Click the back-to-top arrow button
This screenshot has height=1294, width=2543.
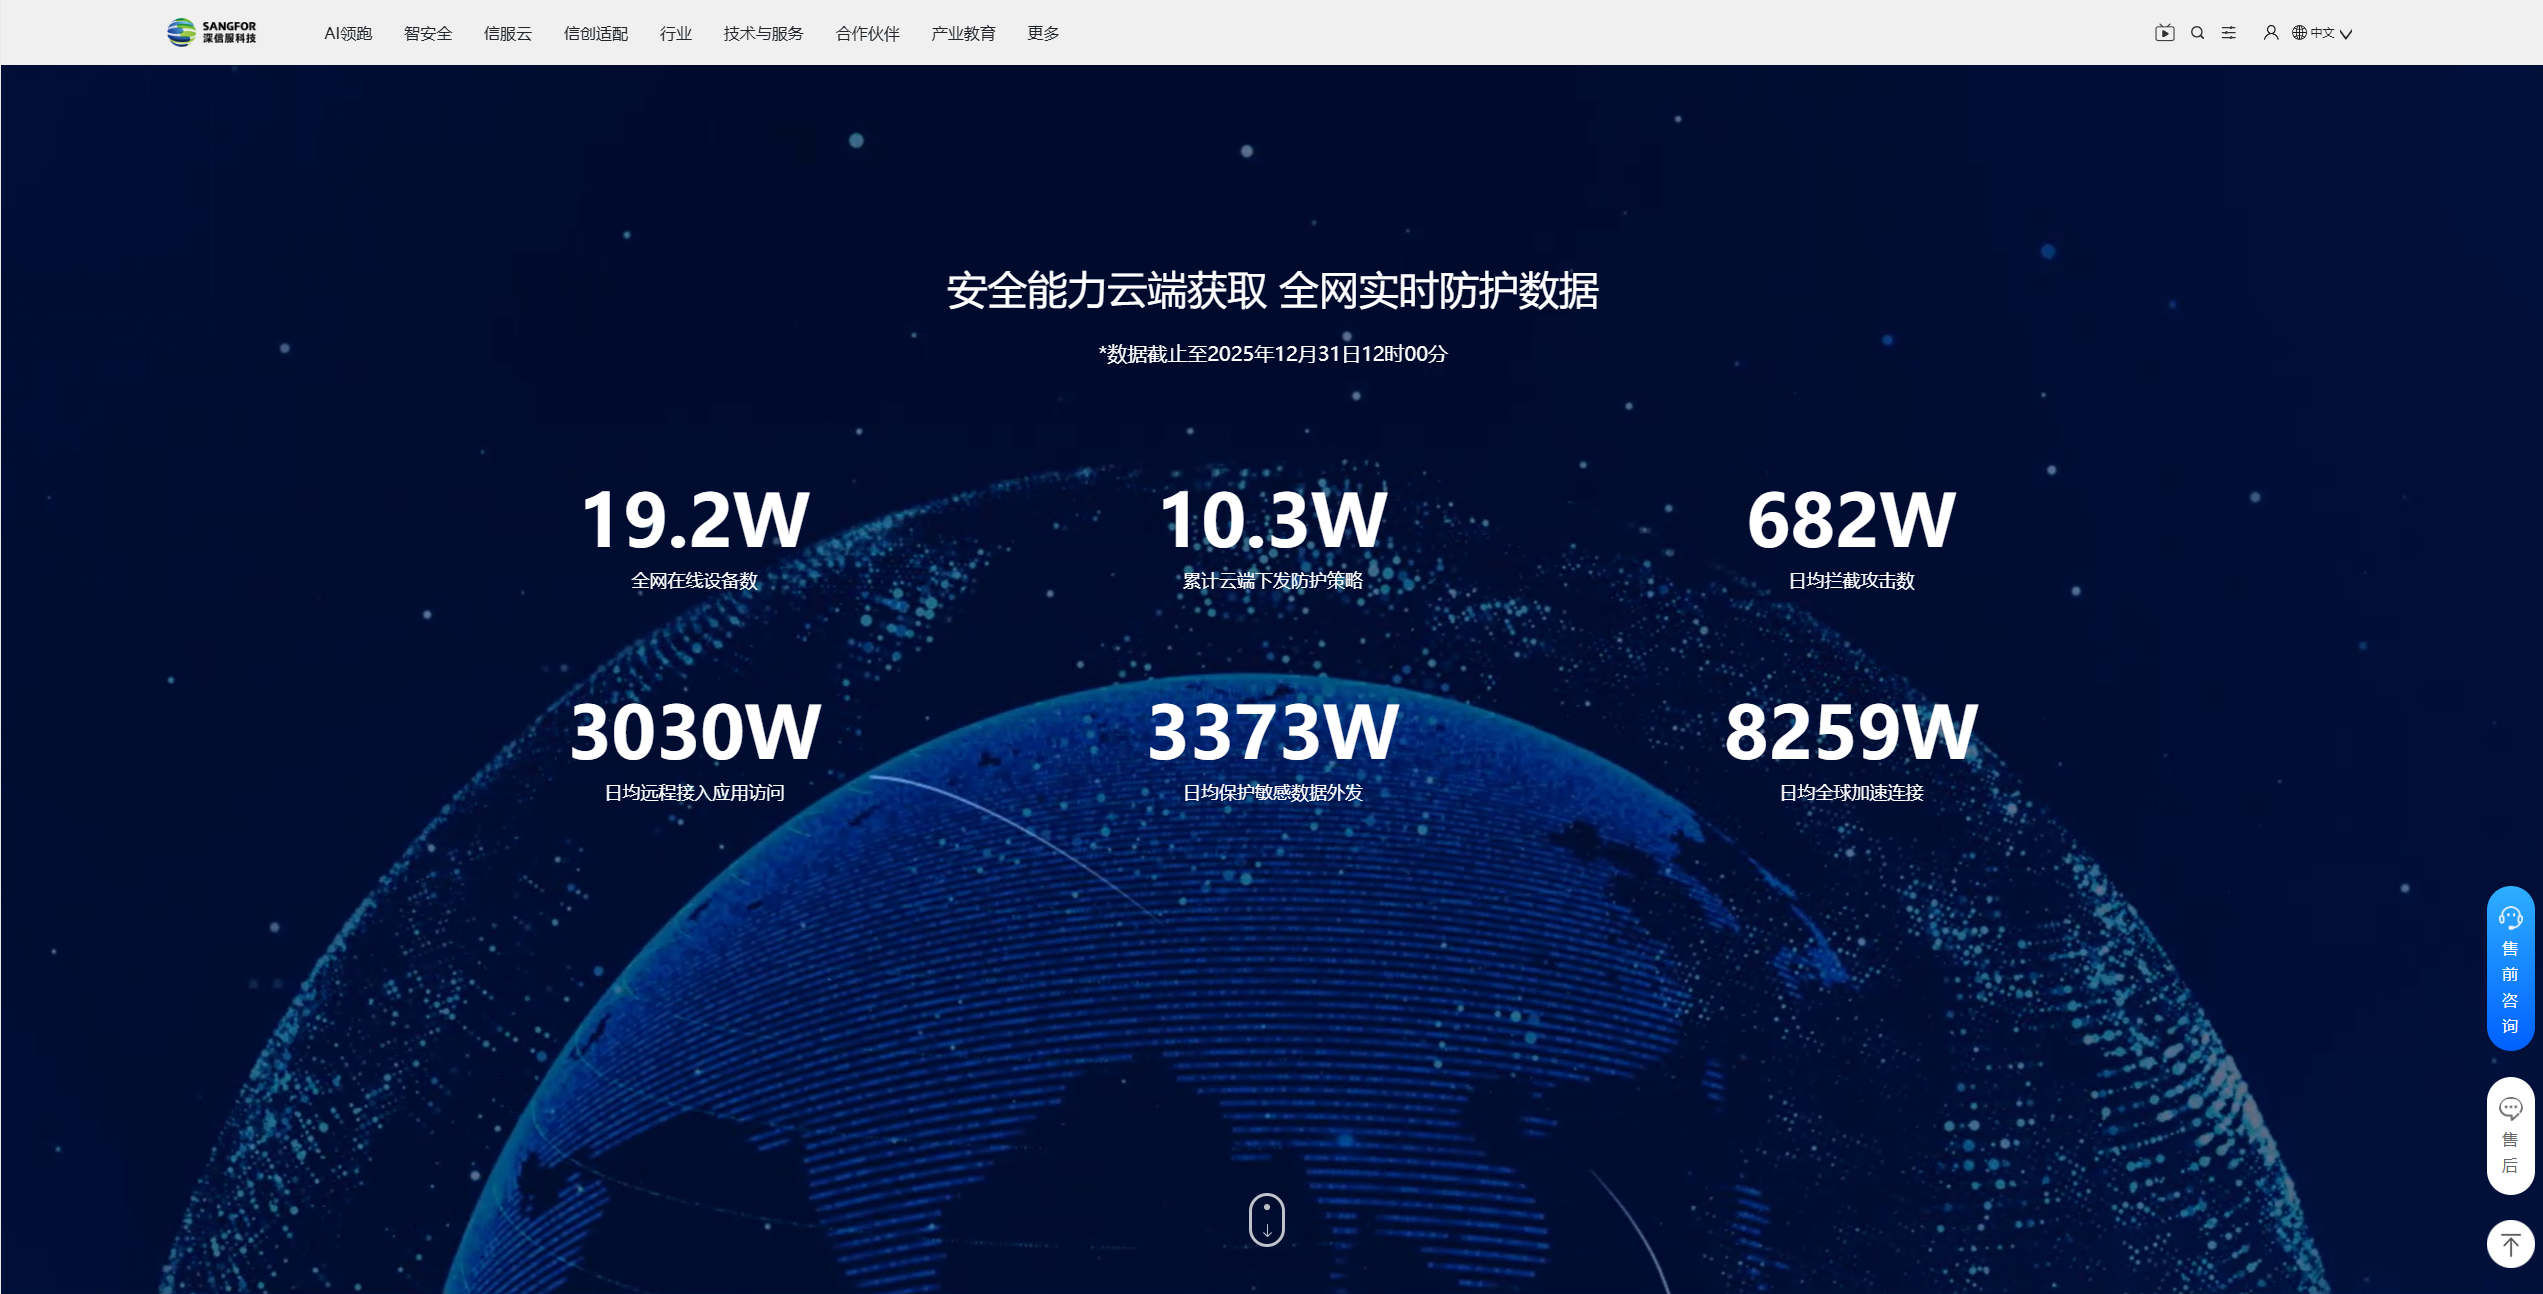(2510, 1244)
